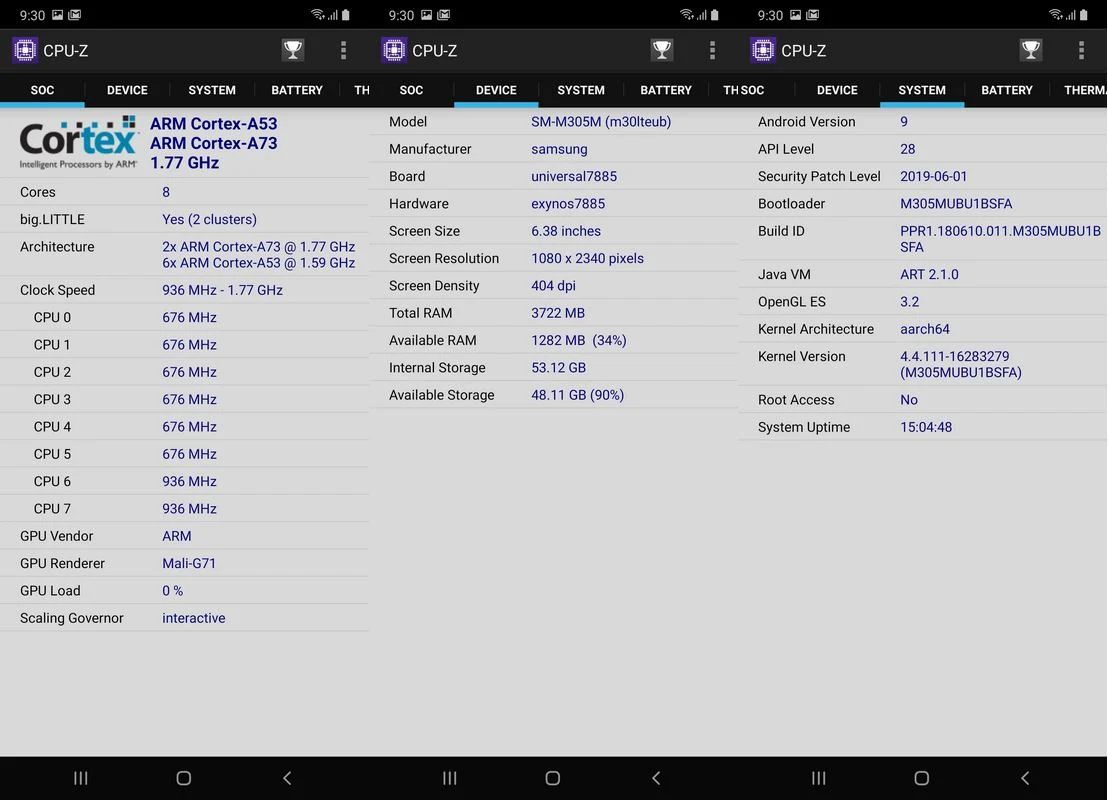
Task: Open the overflow menu in the middle screen
Action: pos(712,50)
